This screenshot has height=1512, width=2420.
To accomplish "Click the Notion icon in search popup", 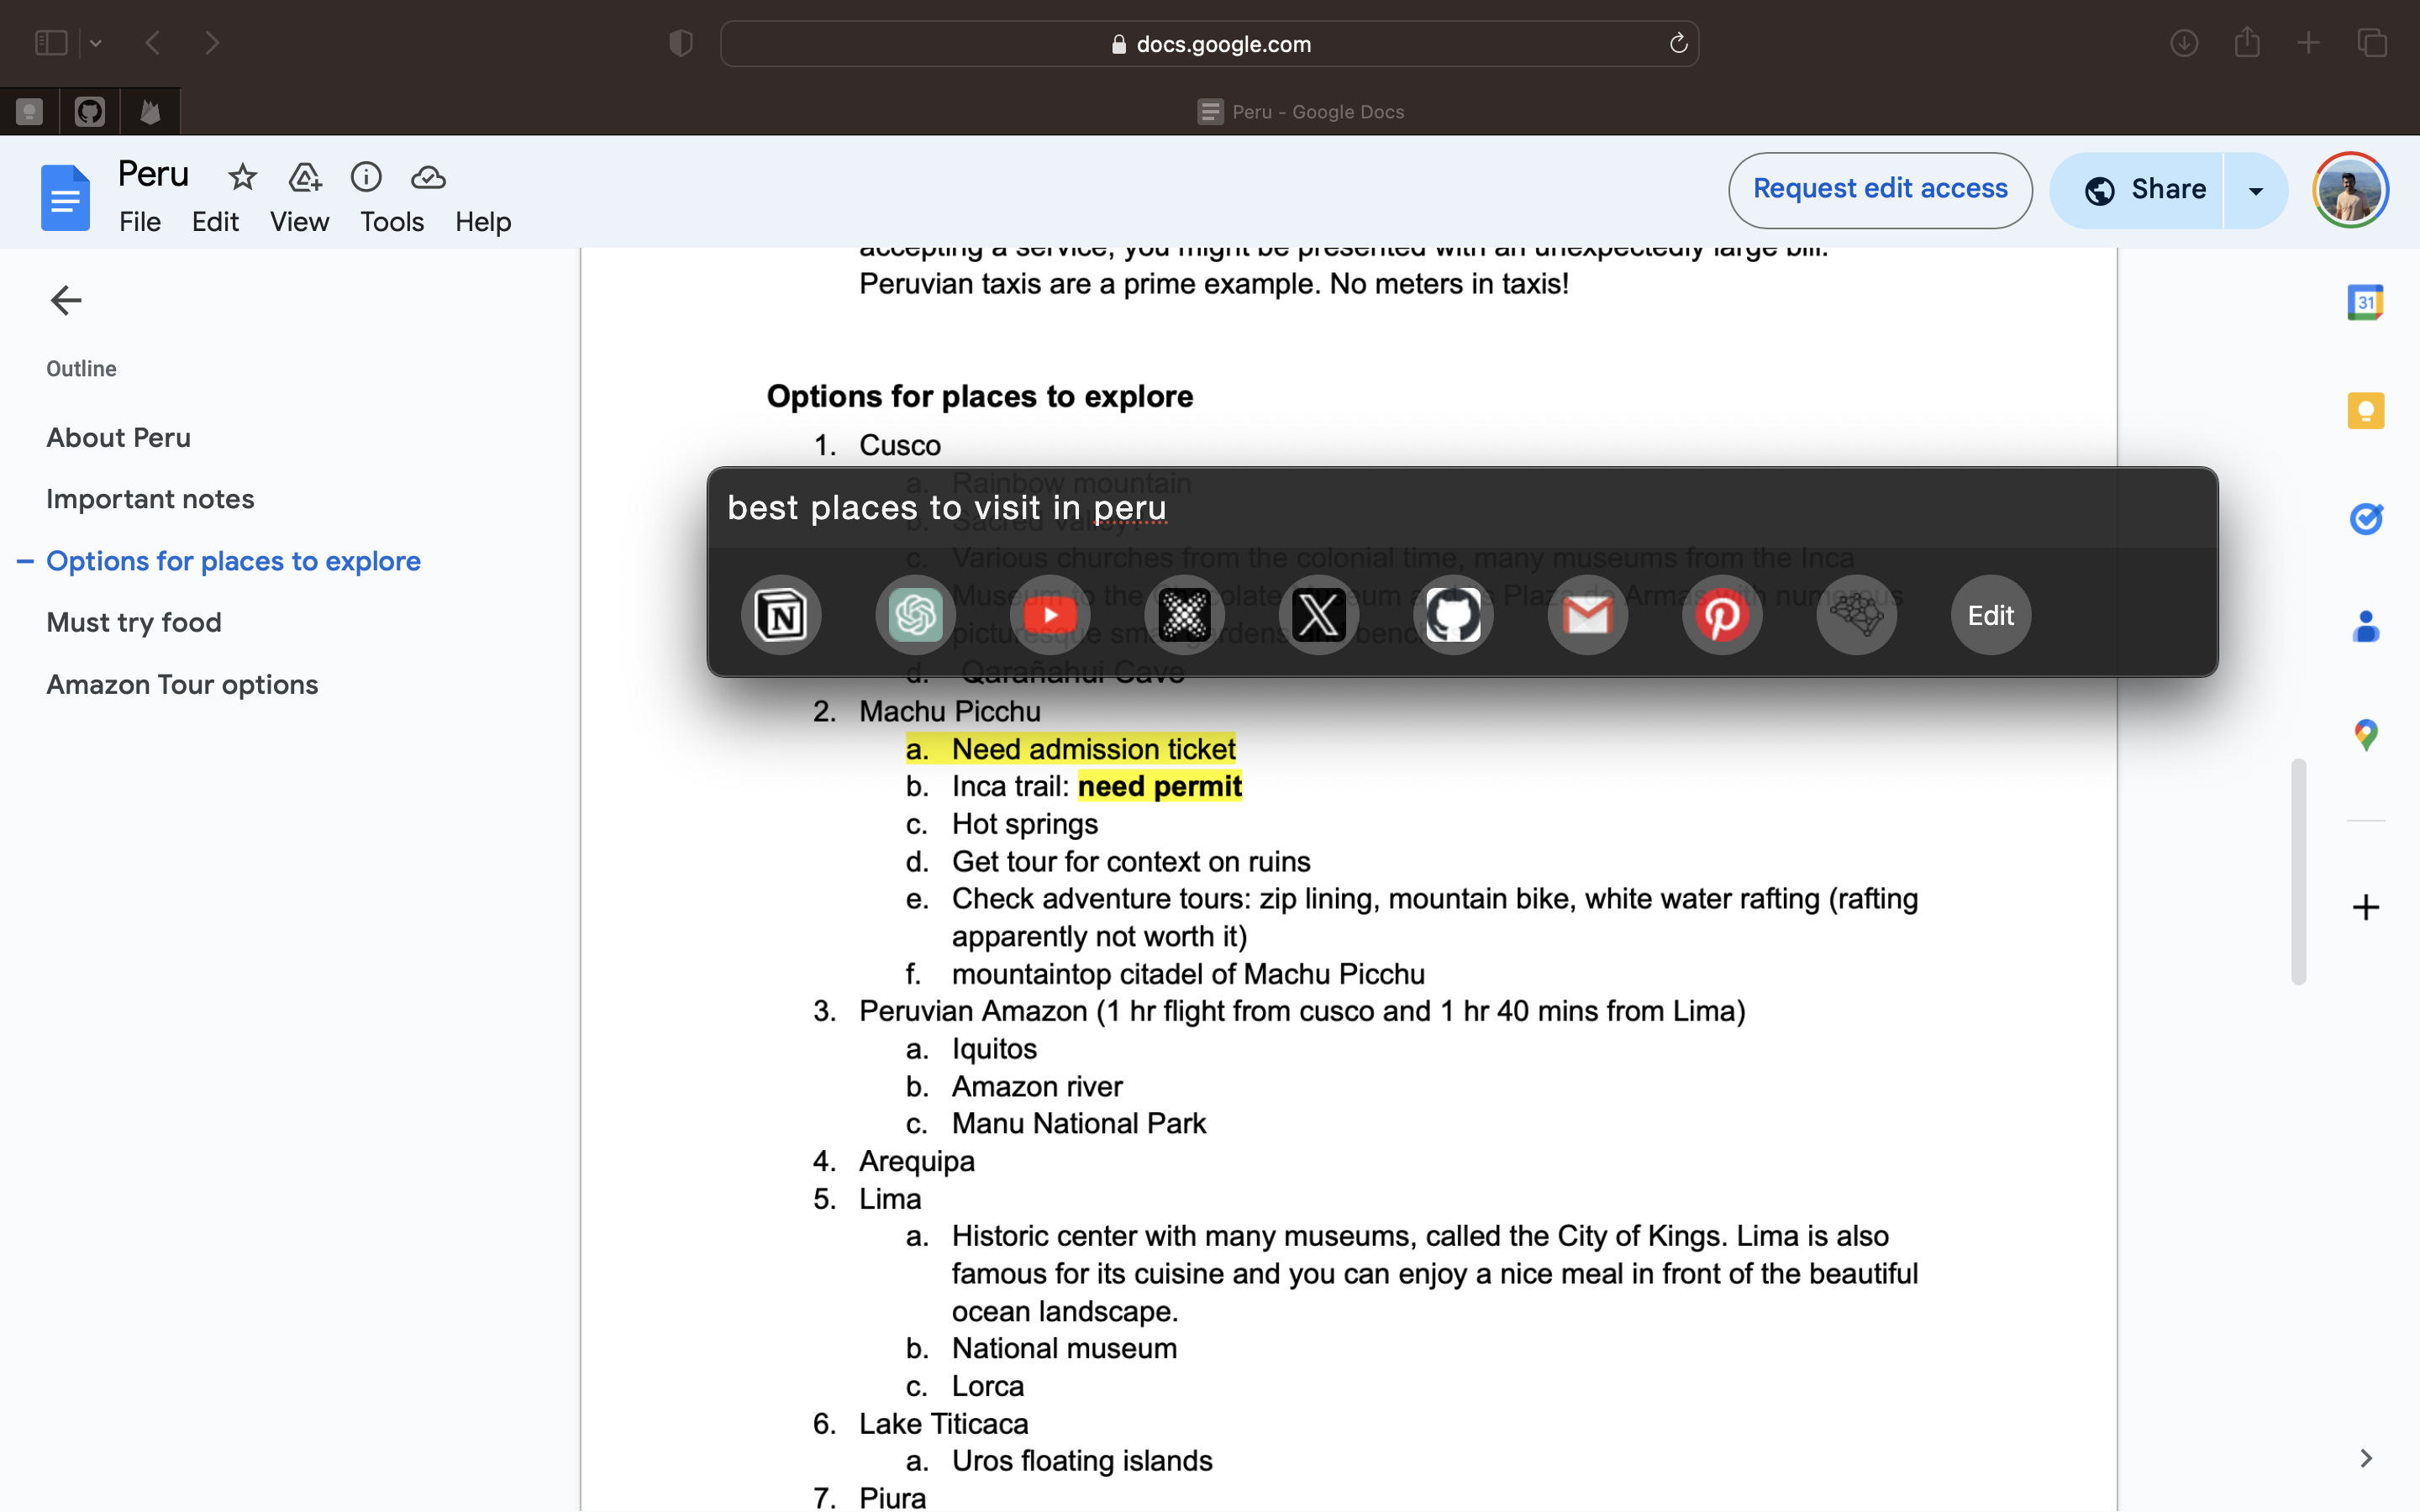I will tap(781, 615).
